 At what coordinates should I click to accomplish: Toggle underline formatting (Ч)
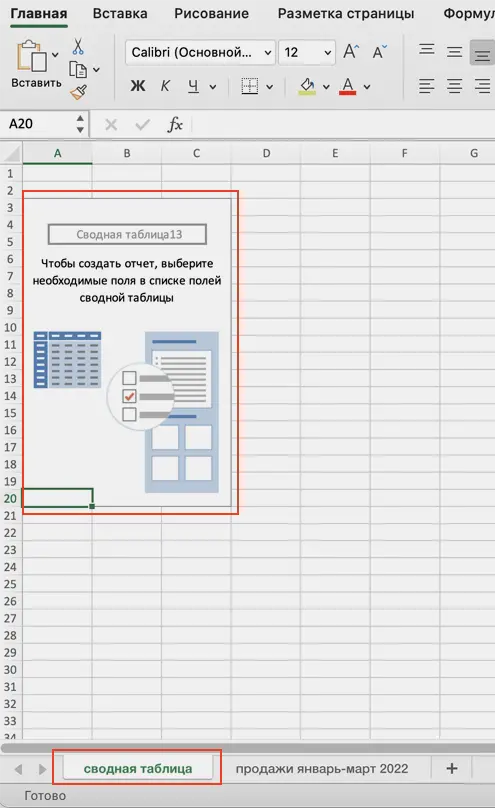(x=193, y=86)
